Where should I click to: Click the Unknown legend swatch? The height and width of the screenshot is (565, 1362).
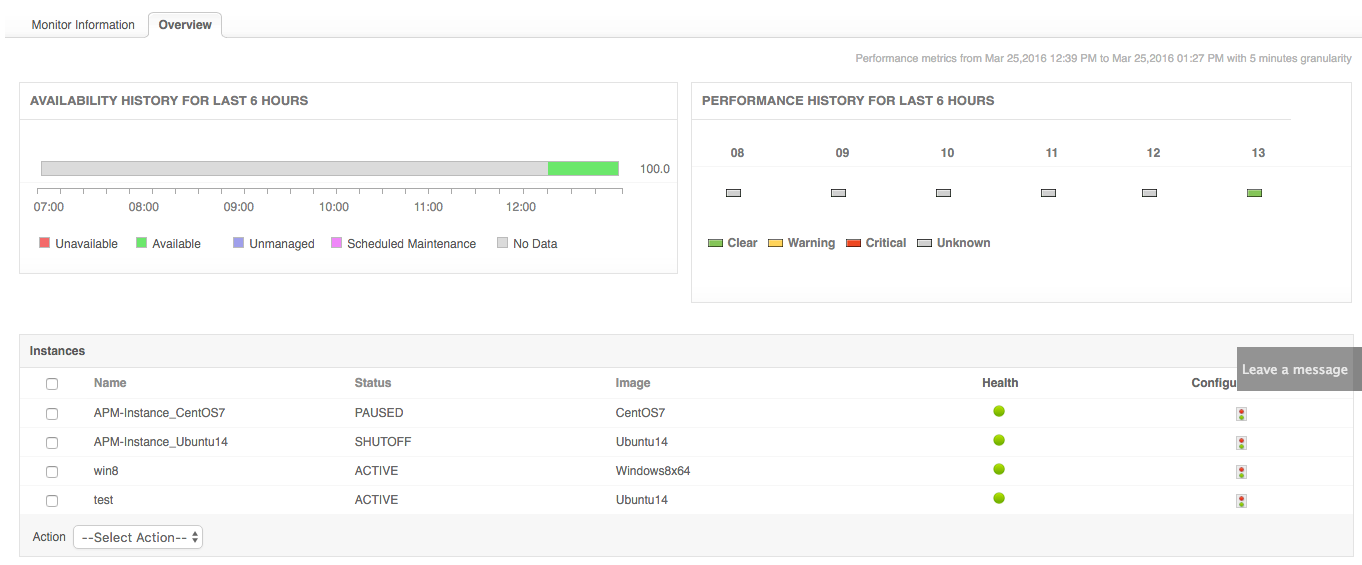(925, 243)
